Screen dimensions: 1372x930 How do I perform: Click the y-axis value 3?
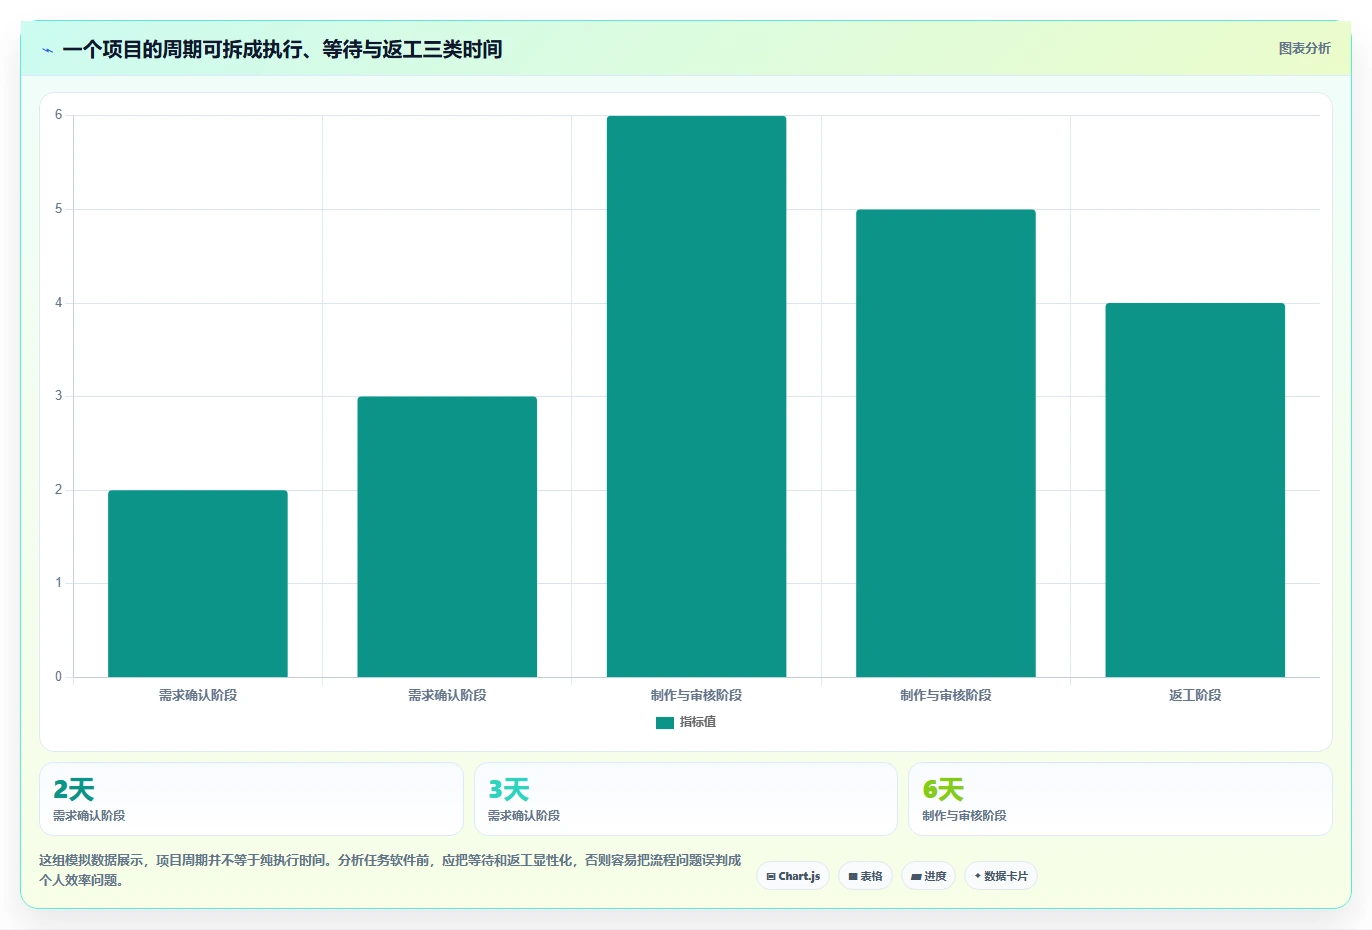[58, 396]
